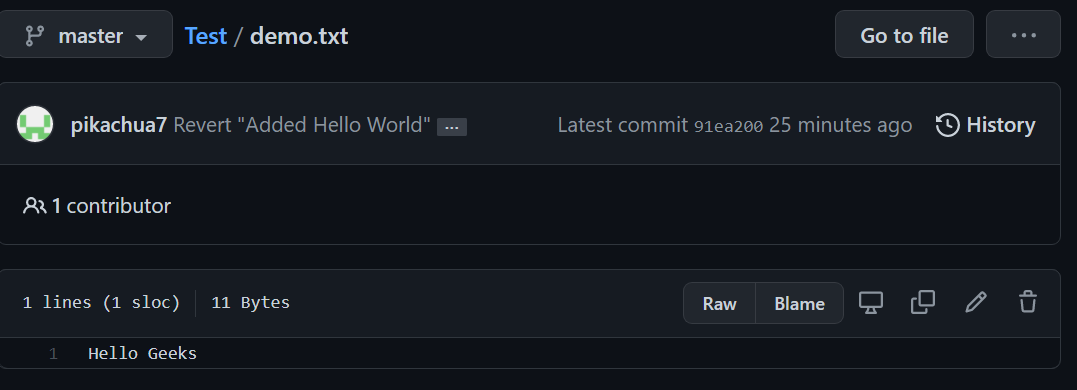
Task: Edit the file with the pencil icon
Action: (x=975, y=302)
